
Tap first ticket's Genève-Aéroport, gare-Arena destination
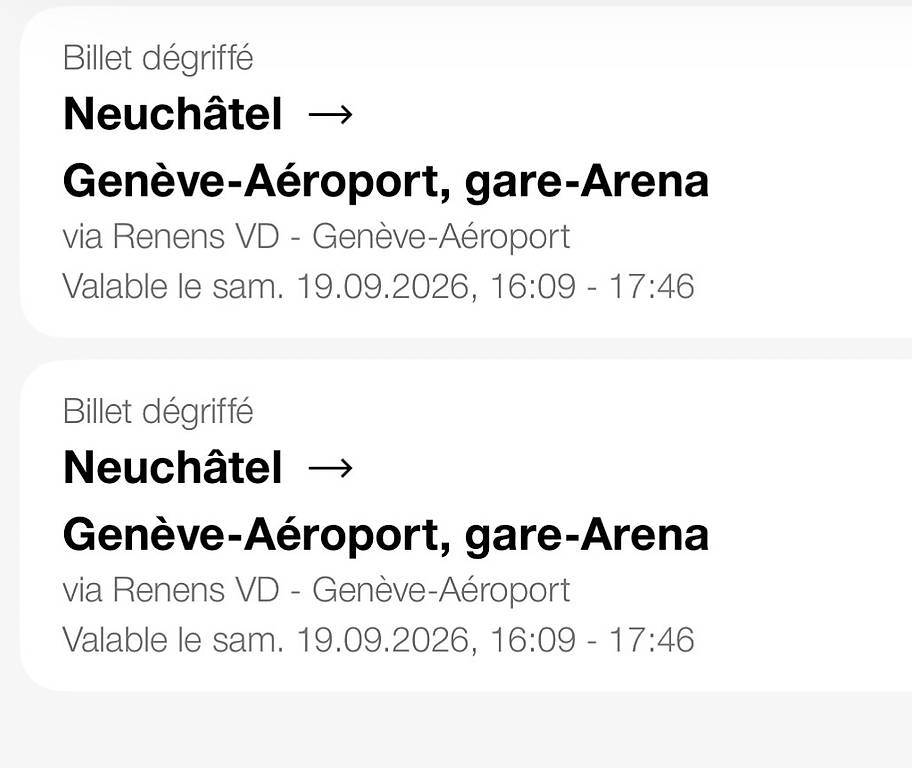(x=386, y=183)
